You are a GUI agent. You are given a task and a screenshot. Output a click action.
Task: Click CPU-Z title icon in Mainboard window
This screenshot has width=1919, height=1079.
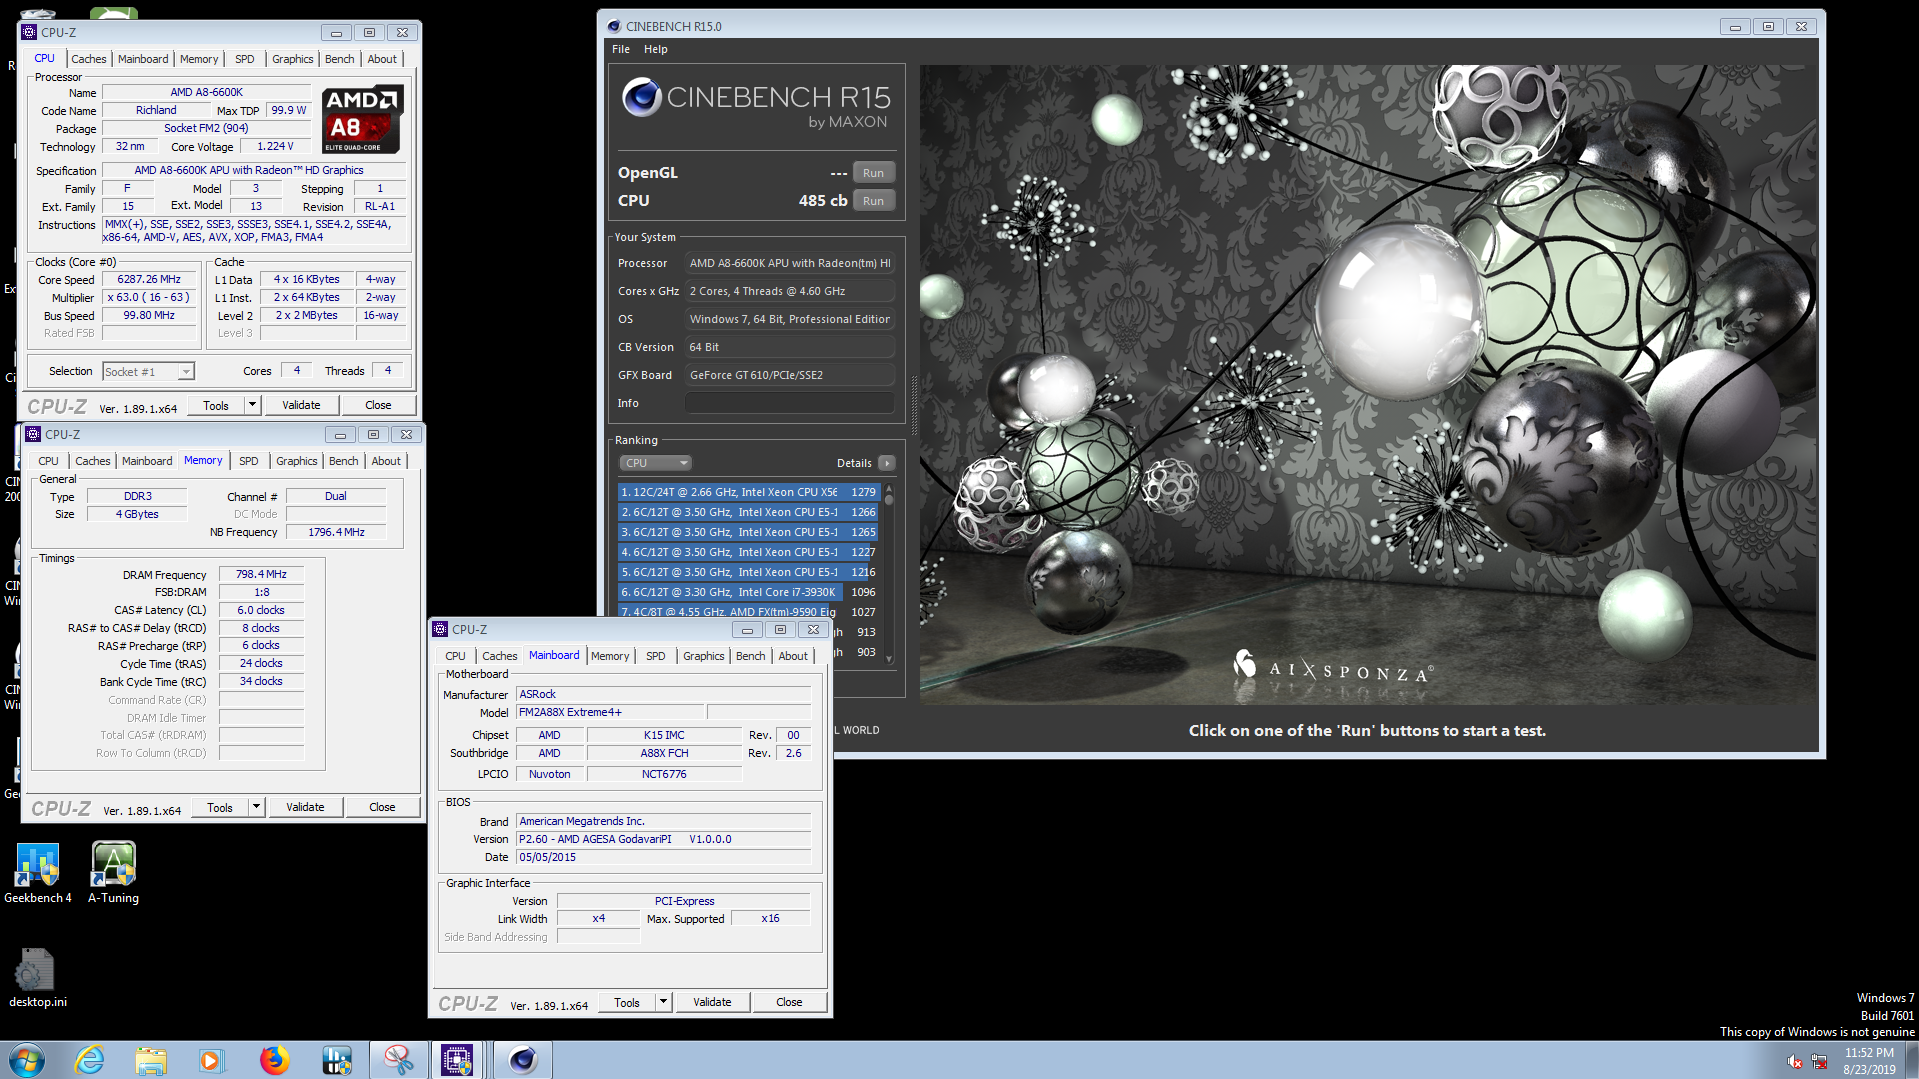440,629
